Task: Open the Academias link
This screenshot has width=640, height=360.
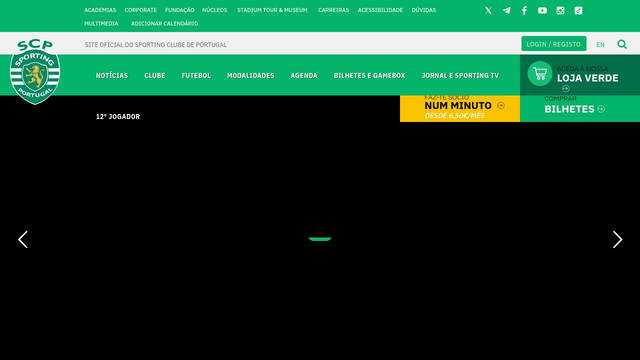Action: pos(100,10)
